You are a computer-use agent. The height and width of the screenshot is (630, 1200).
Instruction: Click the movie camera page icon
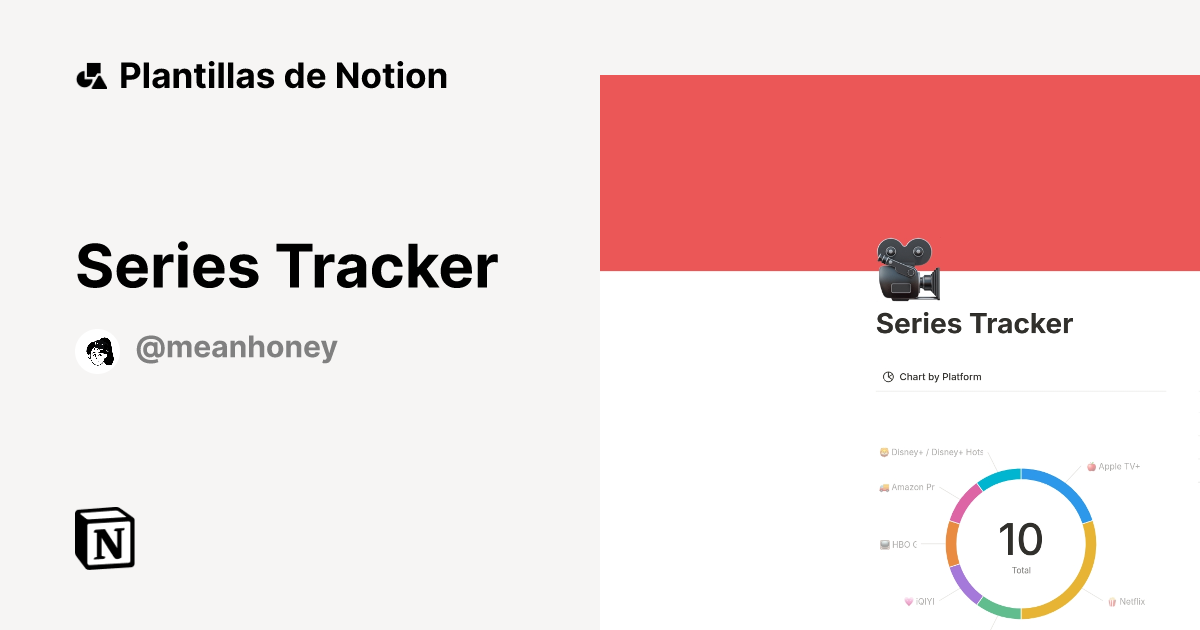point(906,268)
